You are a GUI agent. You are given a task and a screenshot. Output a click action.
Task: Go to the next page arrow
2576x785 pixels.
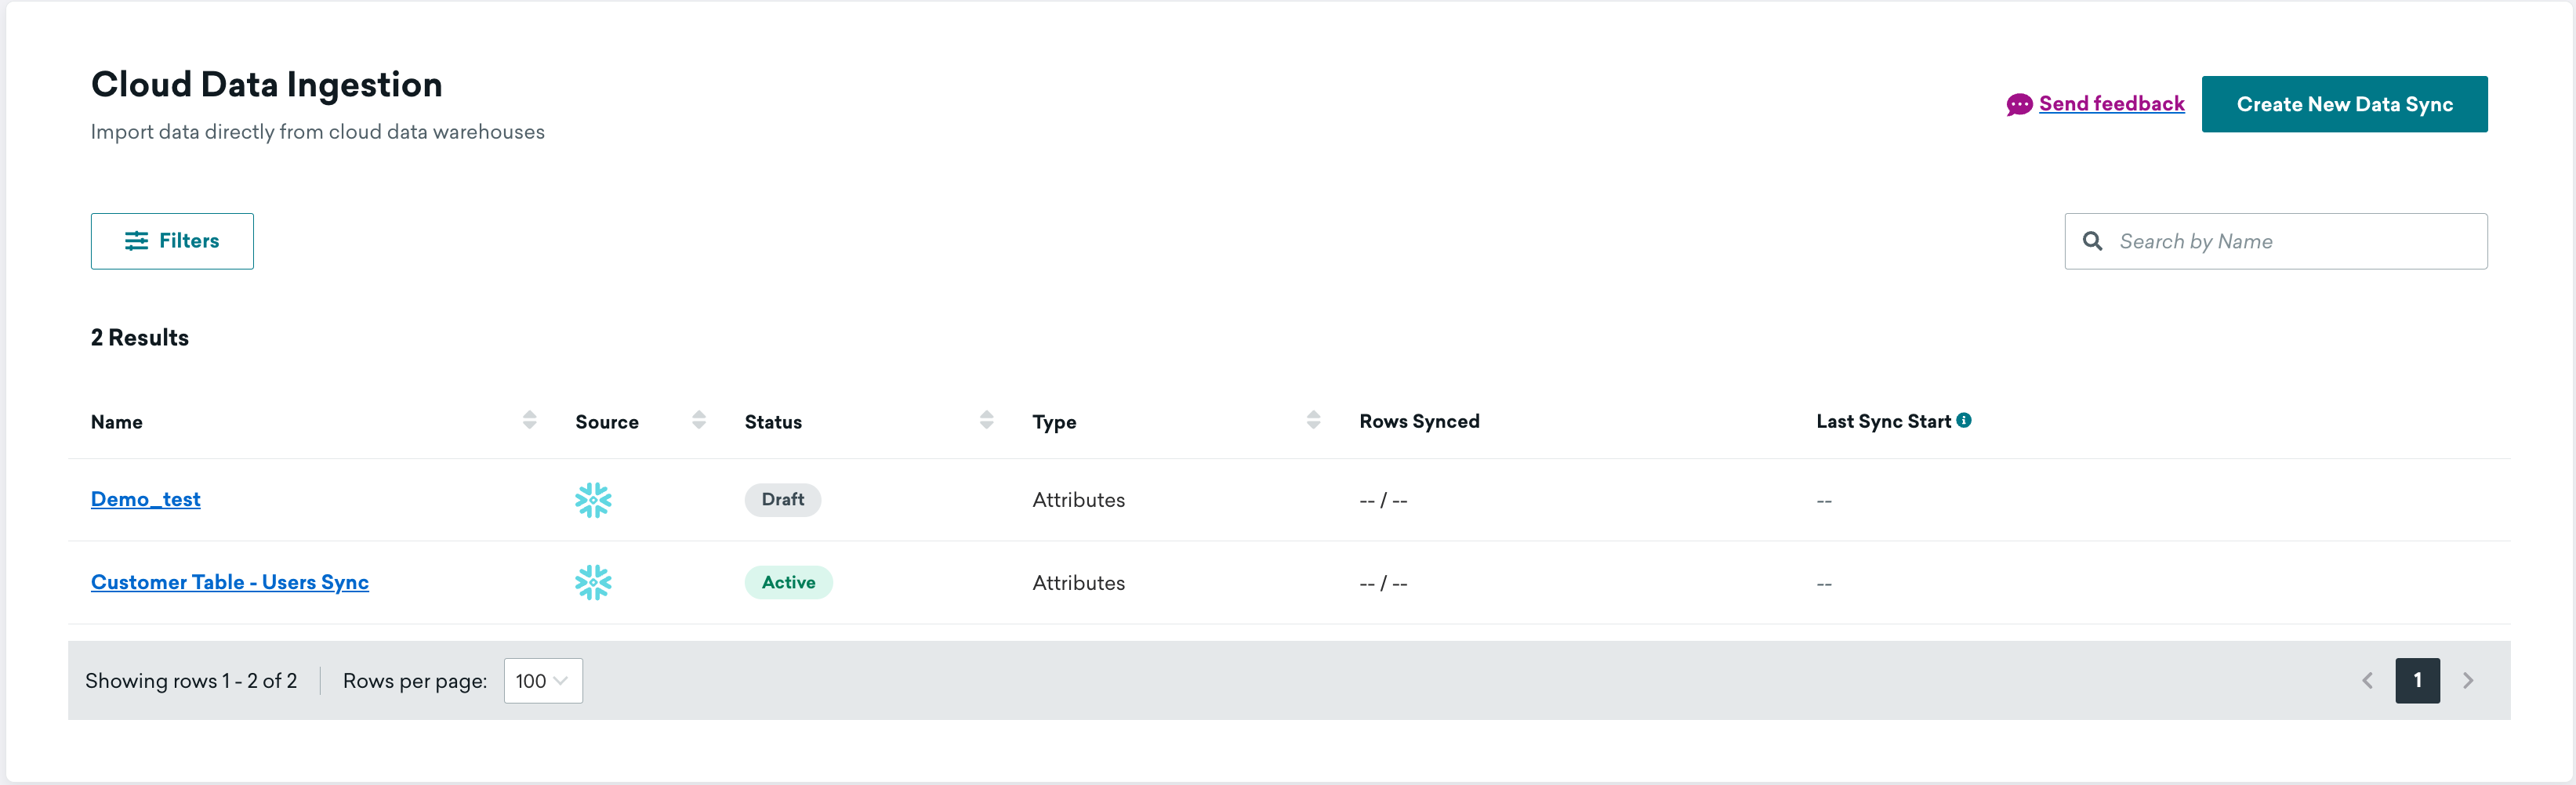click(x=2468, y=681)
